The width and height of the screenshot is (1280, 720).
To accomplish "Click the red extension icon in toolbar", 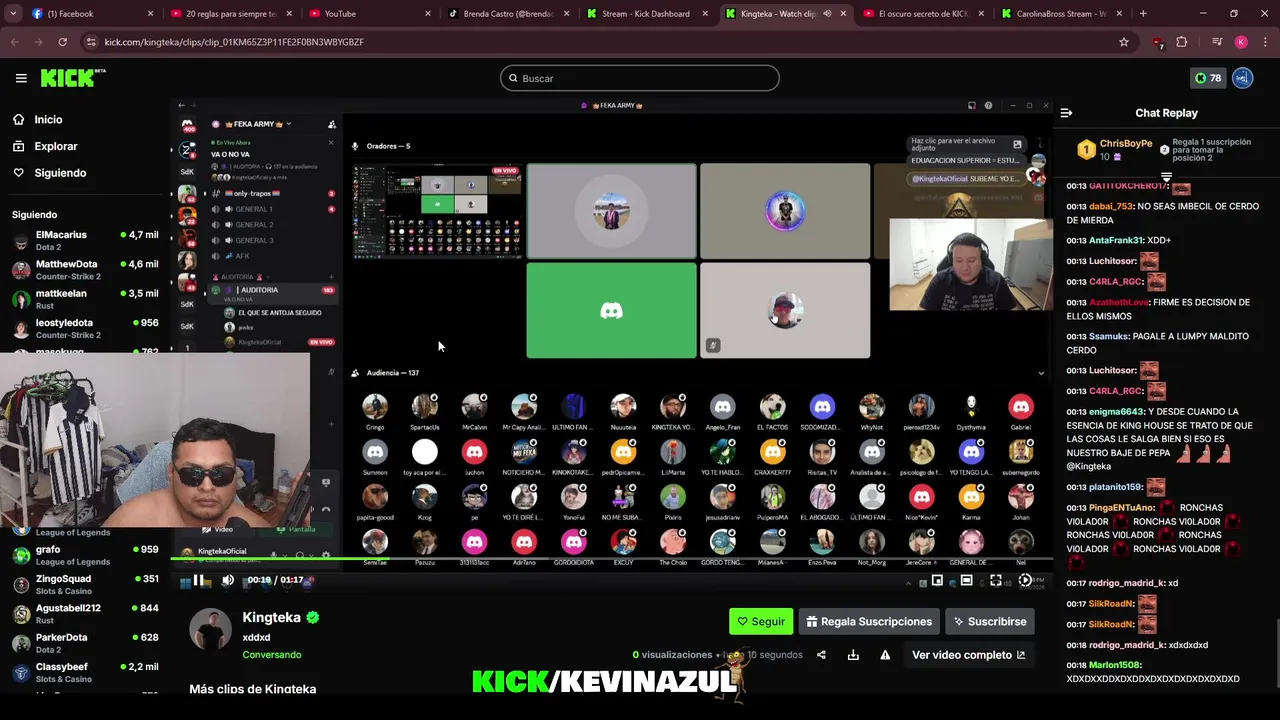I will (1158, 42).
